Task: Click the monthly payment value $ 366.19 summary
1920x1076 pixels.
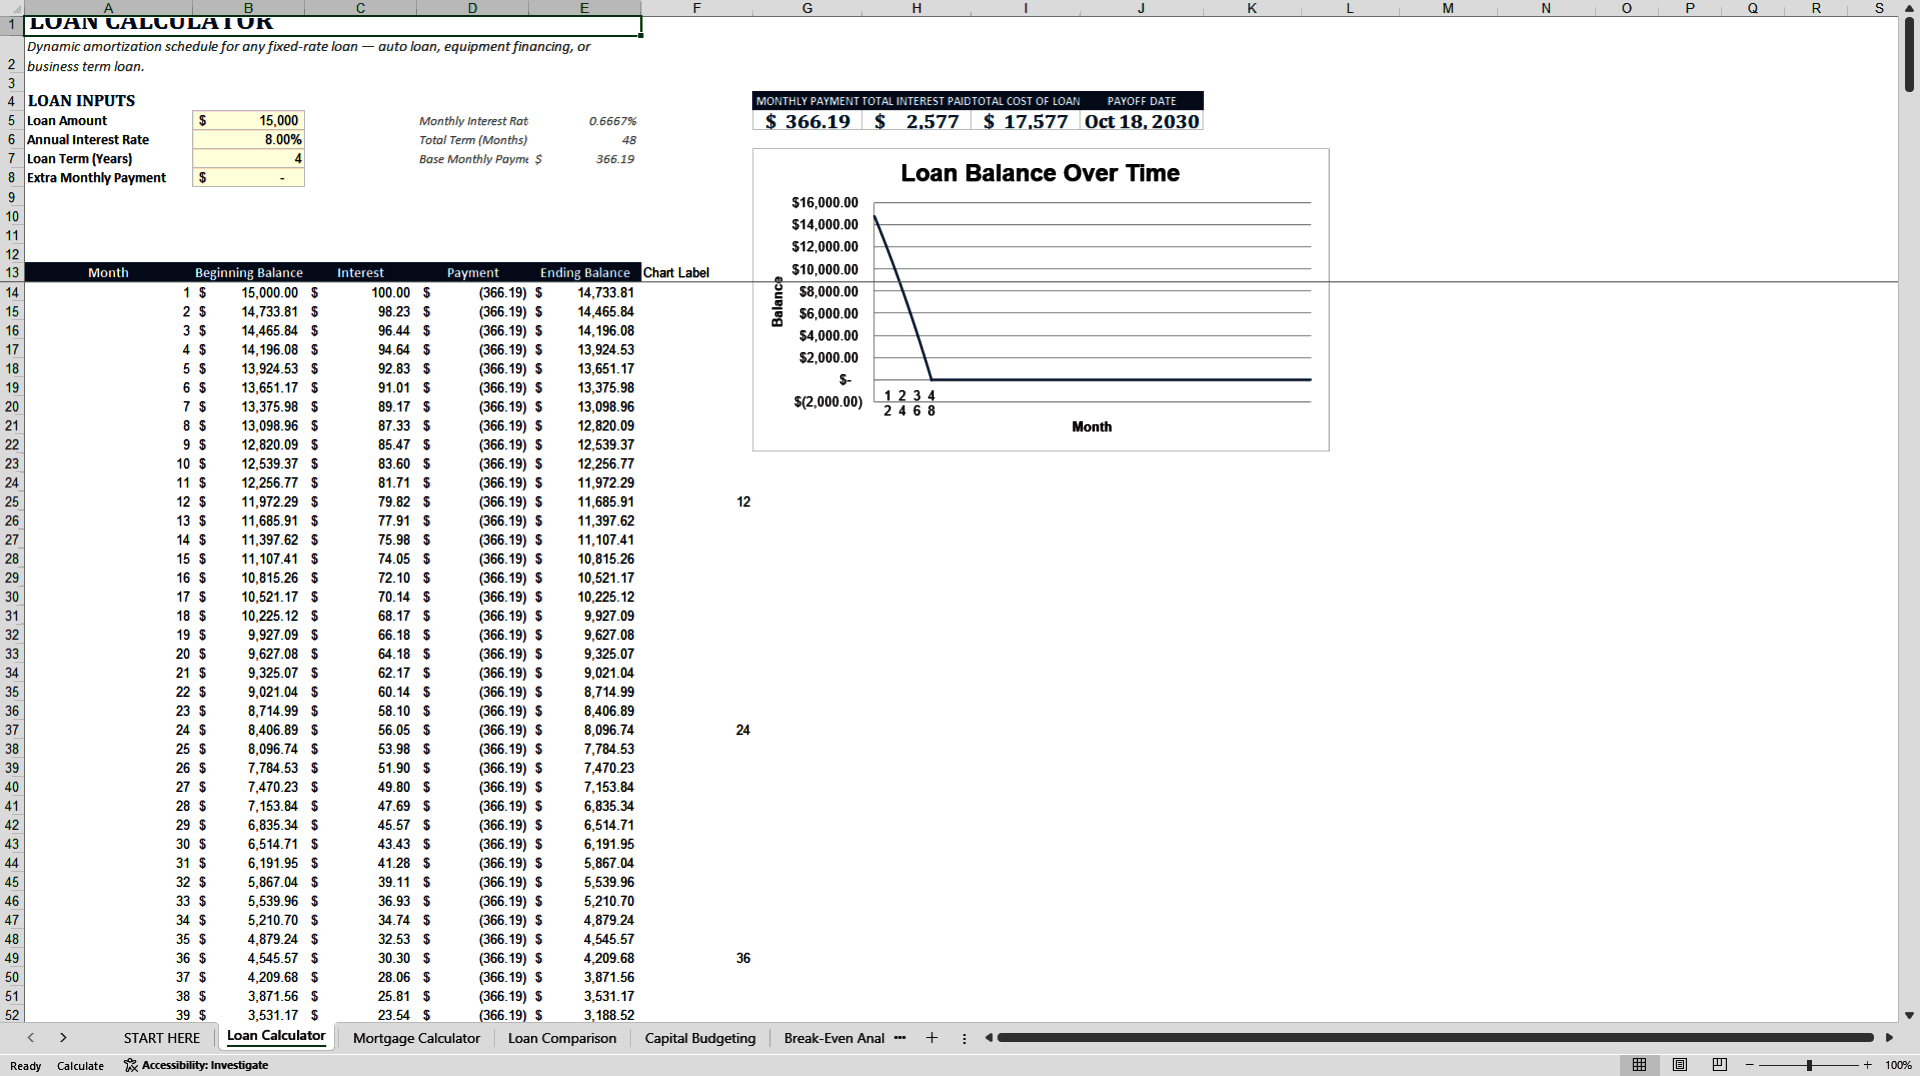Action: pyautogui.click(x=807, y=121)
